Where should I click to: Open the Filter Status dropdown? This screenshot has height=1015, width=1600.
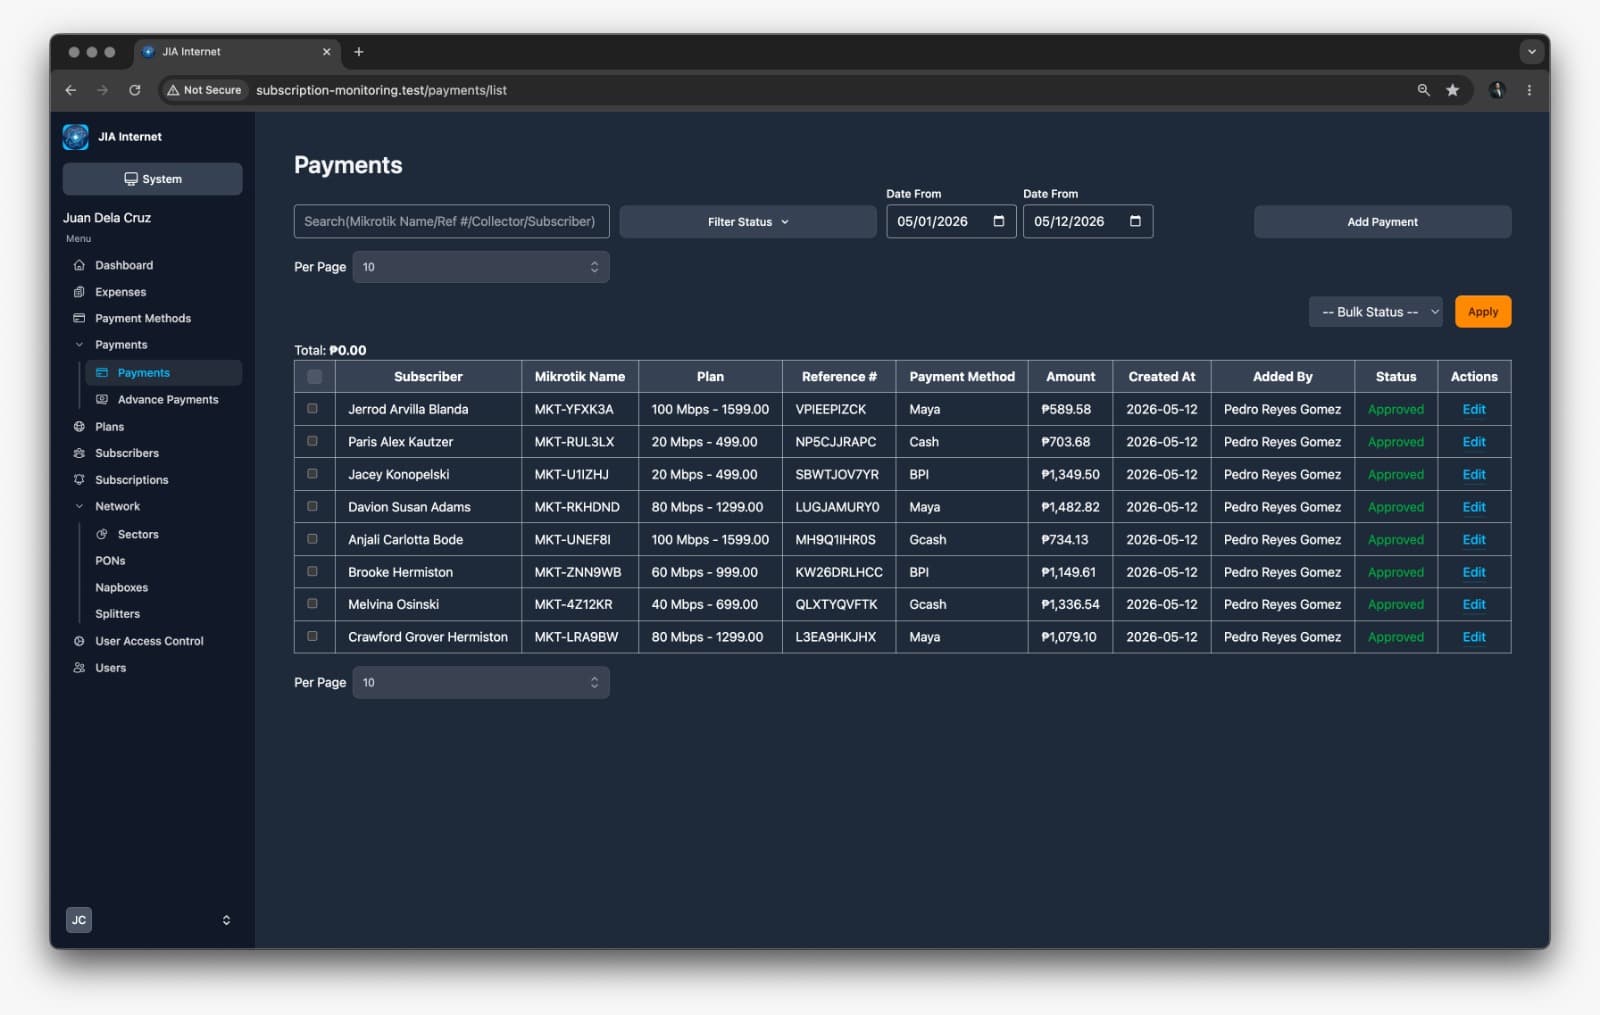748,222
